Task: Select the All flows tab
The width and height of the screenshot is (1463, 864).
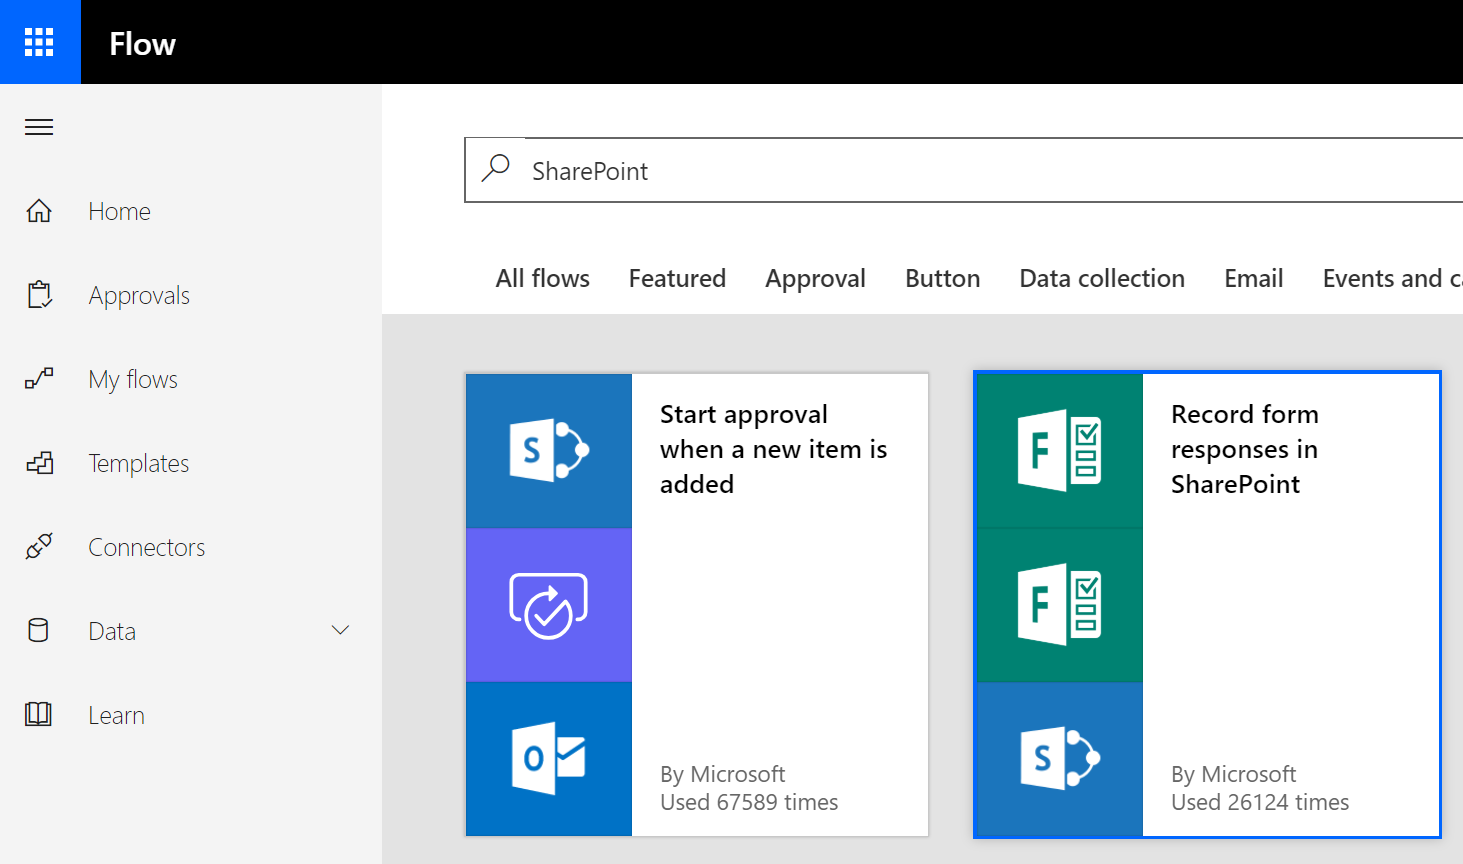Action: [542, 278]
